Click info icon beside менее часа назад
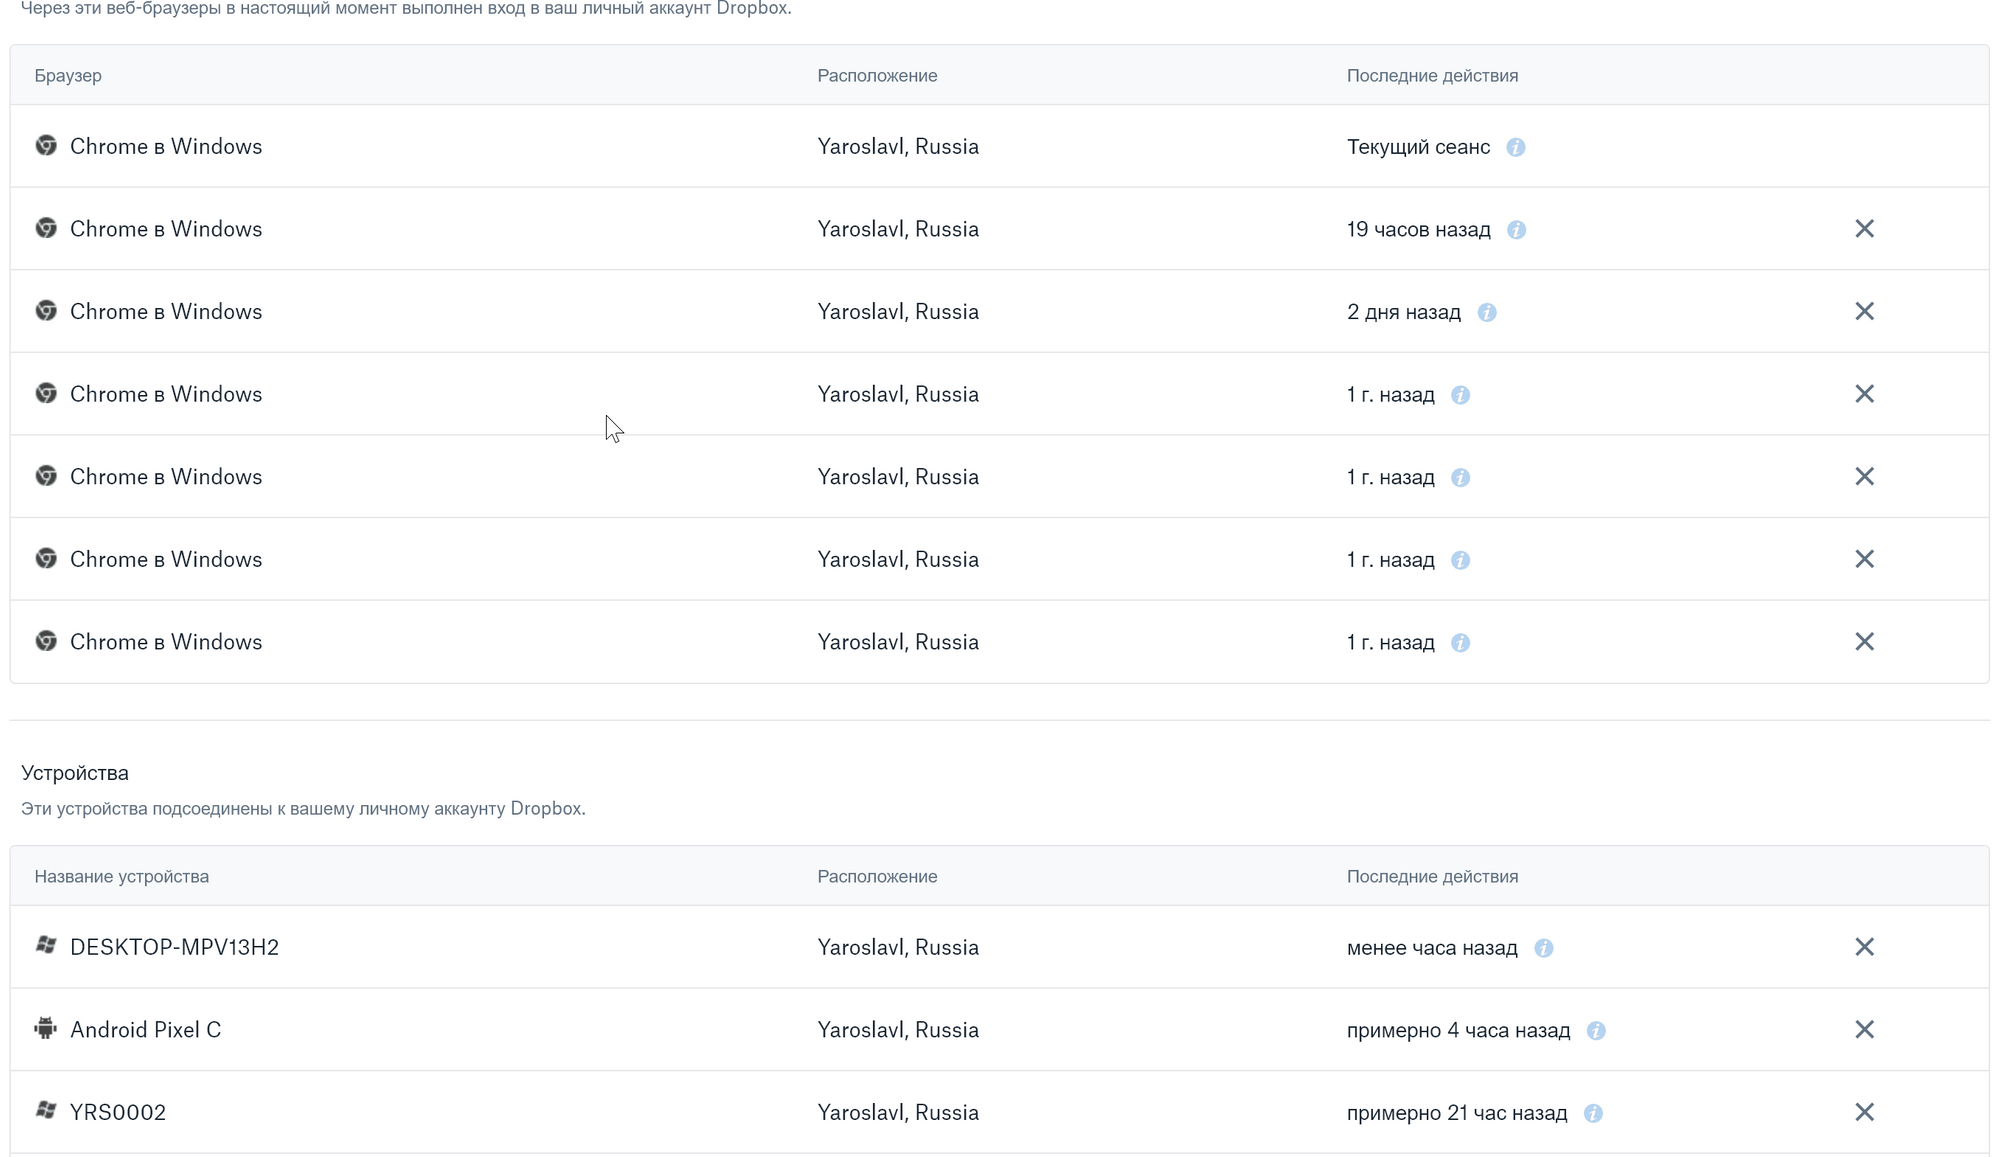This screenshot has height=1157, width=2000. 1543,948
